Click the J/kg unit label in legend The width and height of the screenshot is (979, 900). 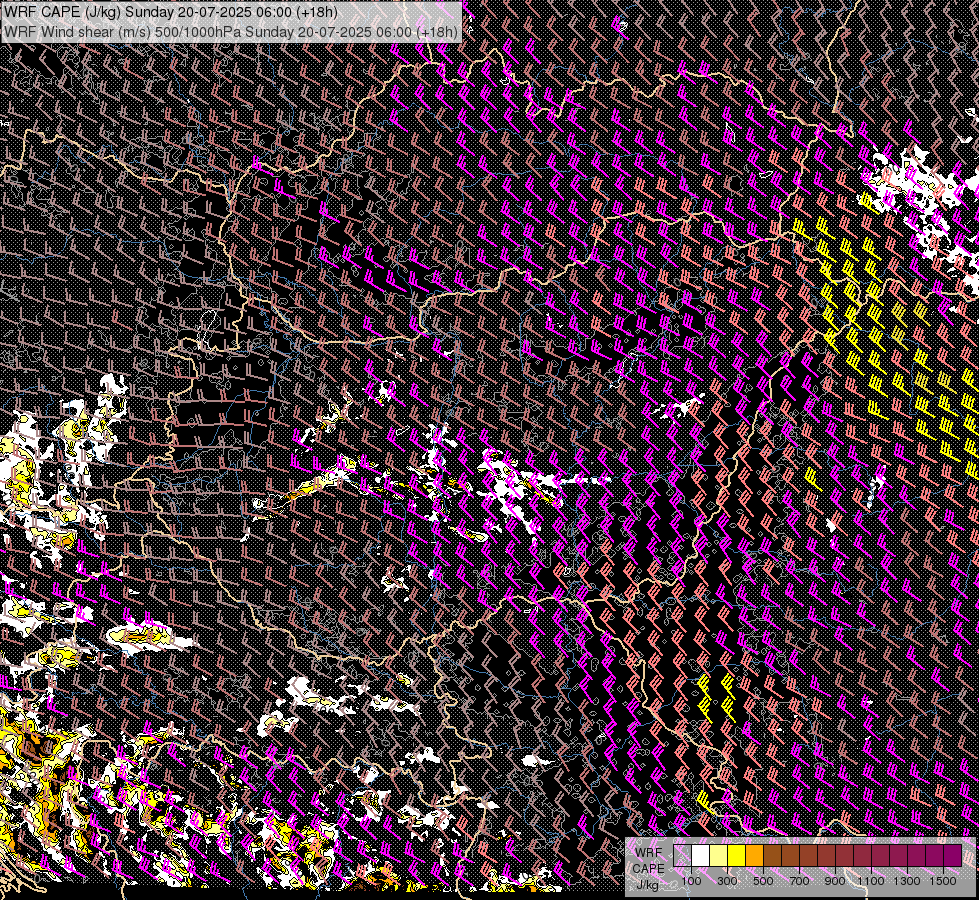pos(648,885)
